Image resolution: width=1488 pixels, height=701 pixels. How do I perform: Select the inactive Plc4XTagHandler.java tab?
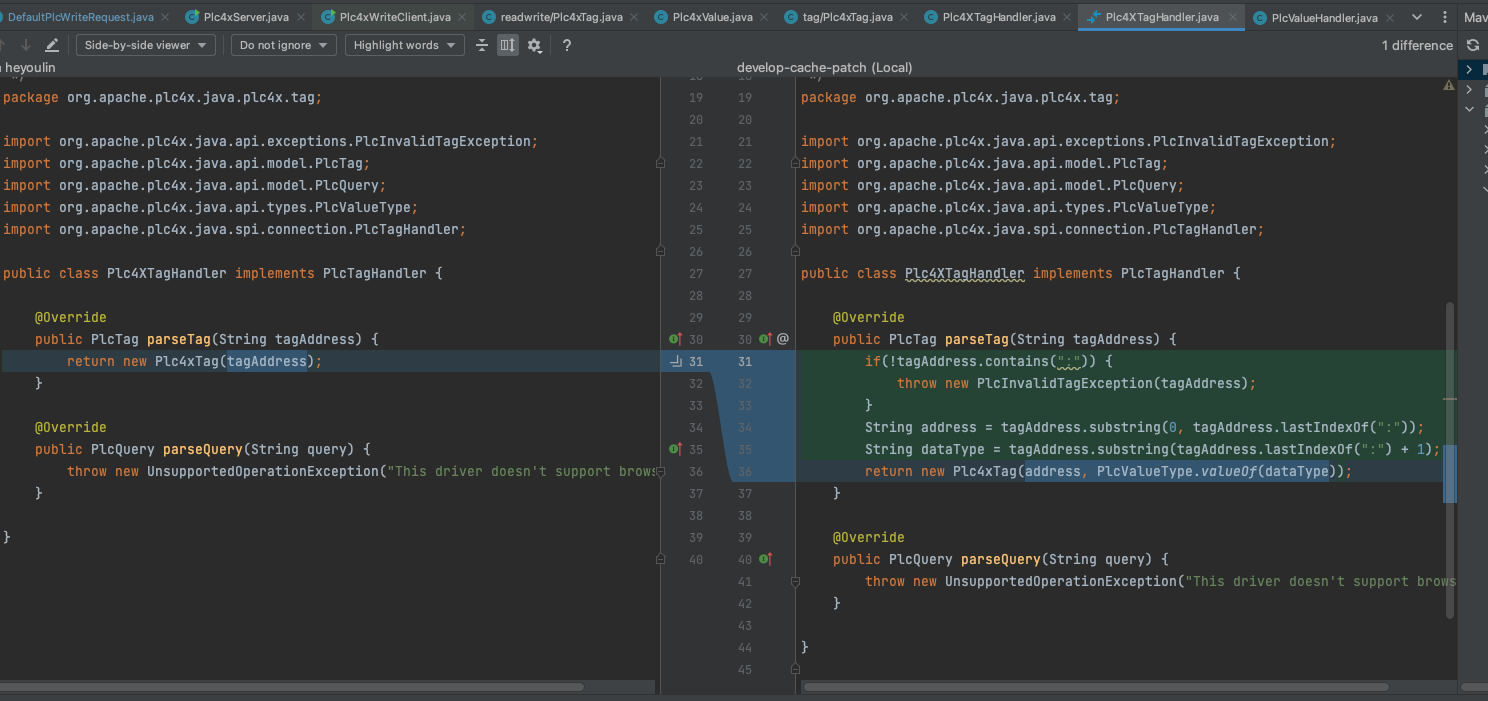coord(998,17)
